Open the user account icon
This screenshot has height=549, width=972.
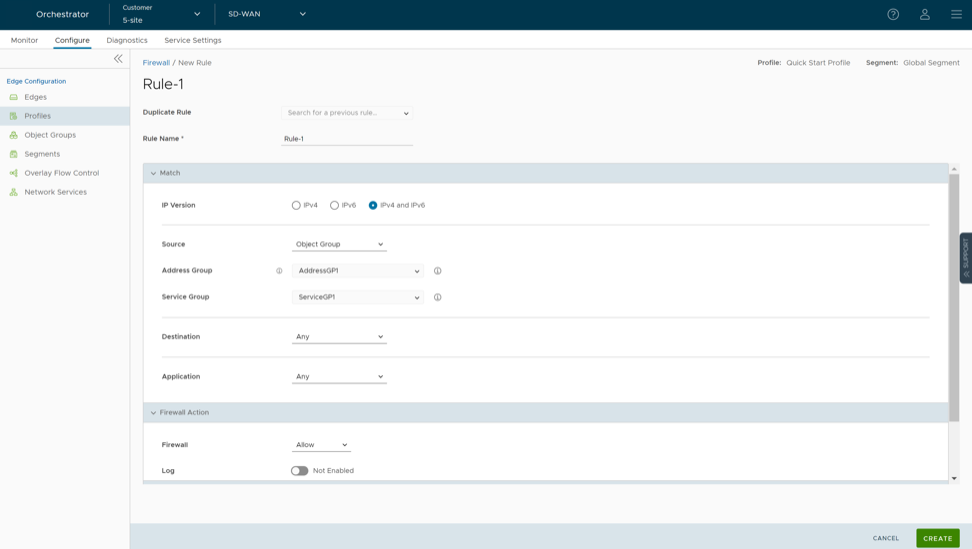[x=925, y=14]
